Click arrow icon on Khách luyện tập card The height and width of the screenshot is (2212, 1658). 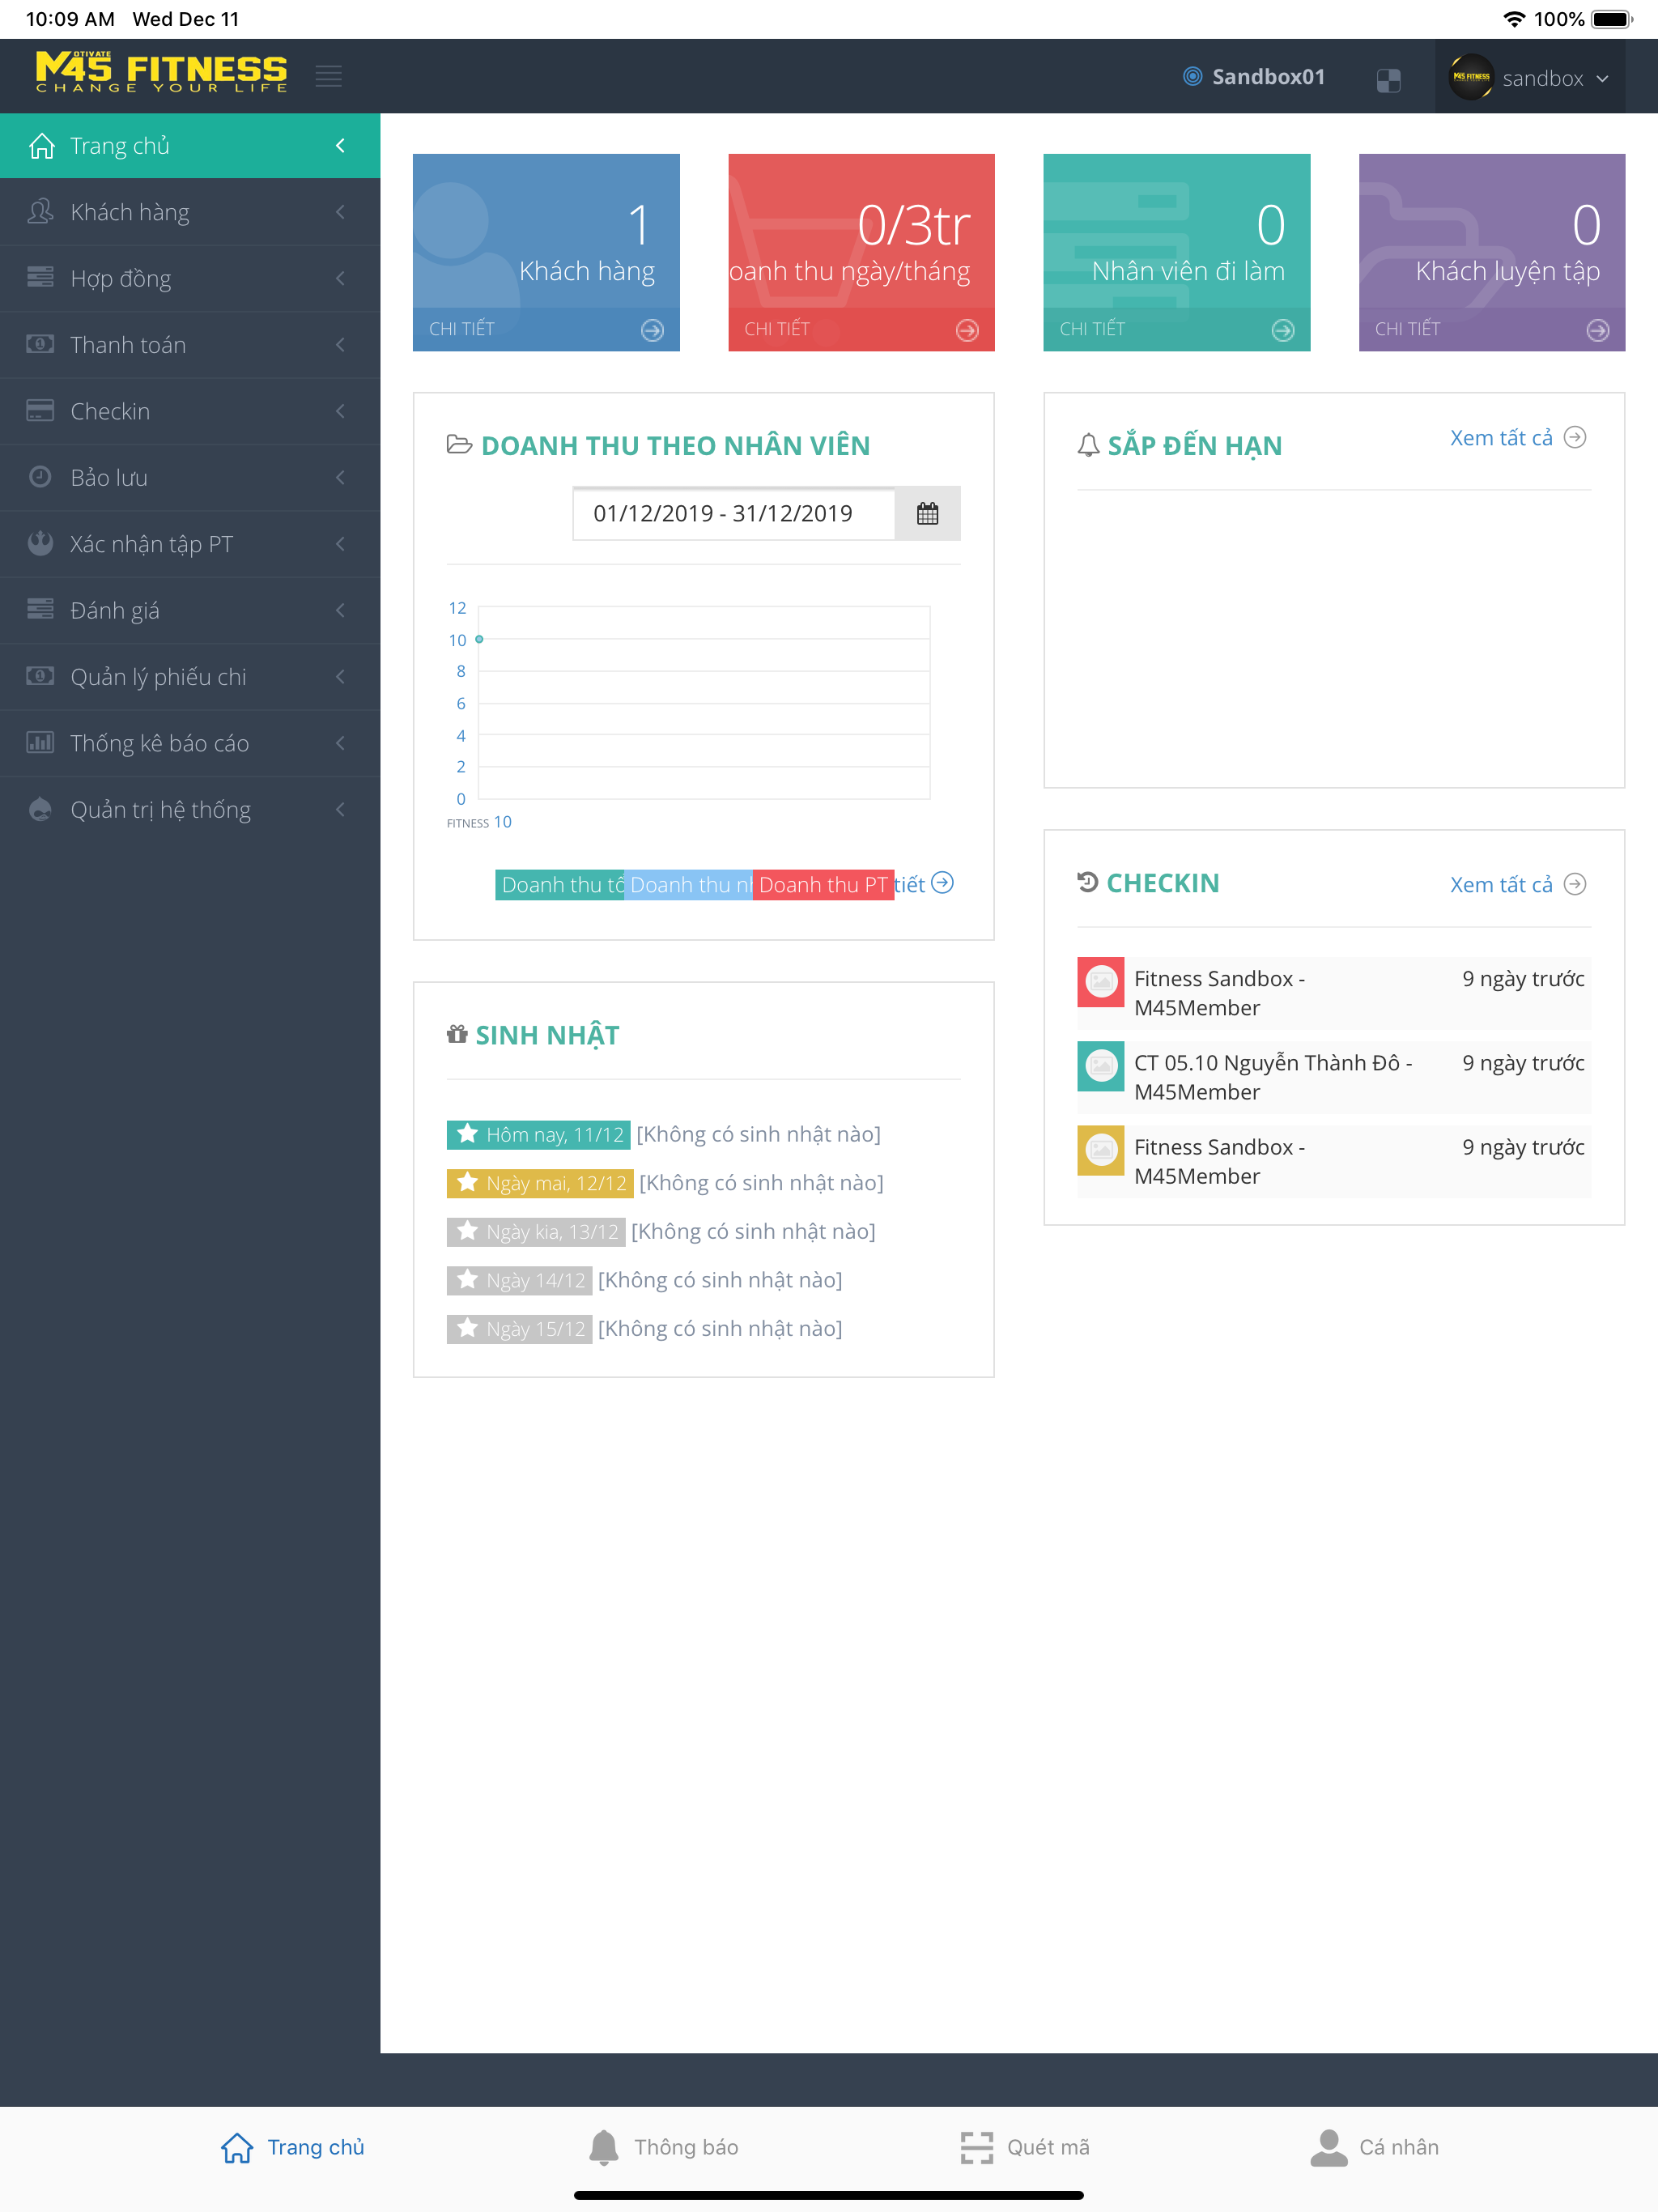(1598, 330)
